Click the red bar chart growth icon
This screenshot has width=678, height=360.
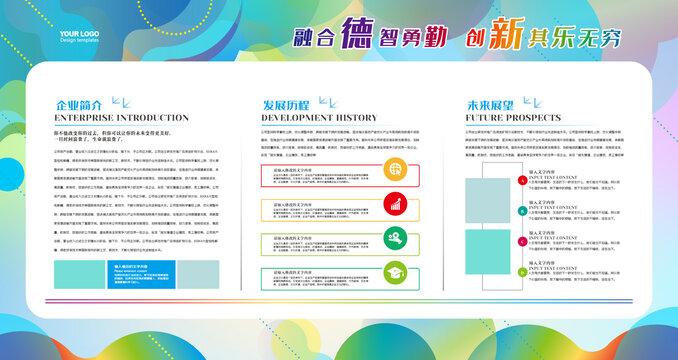pos(395,204)
